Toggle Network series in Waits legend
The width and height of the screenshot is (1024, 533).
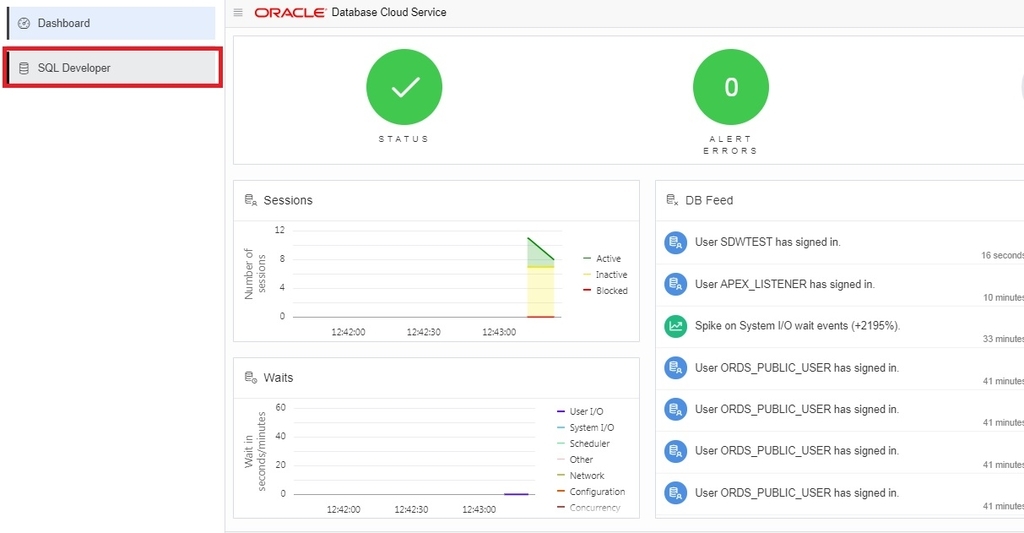coord(581,476)
